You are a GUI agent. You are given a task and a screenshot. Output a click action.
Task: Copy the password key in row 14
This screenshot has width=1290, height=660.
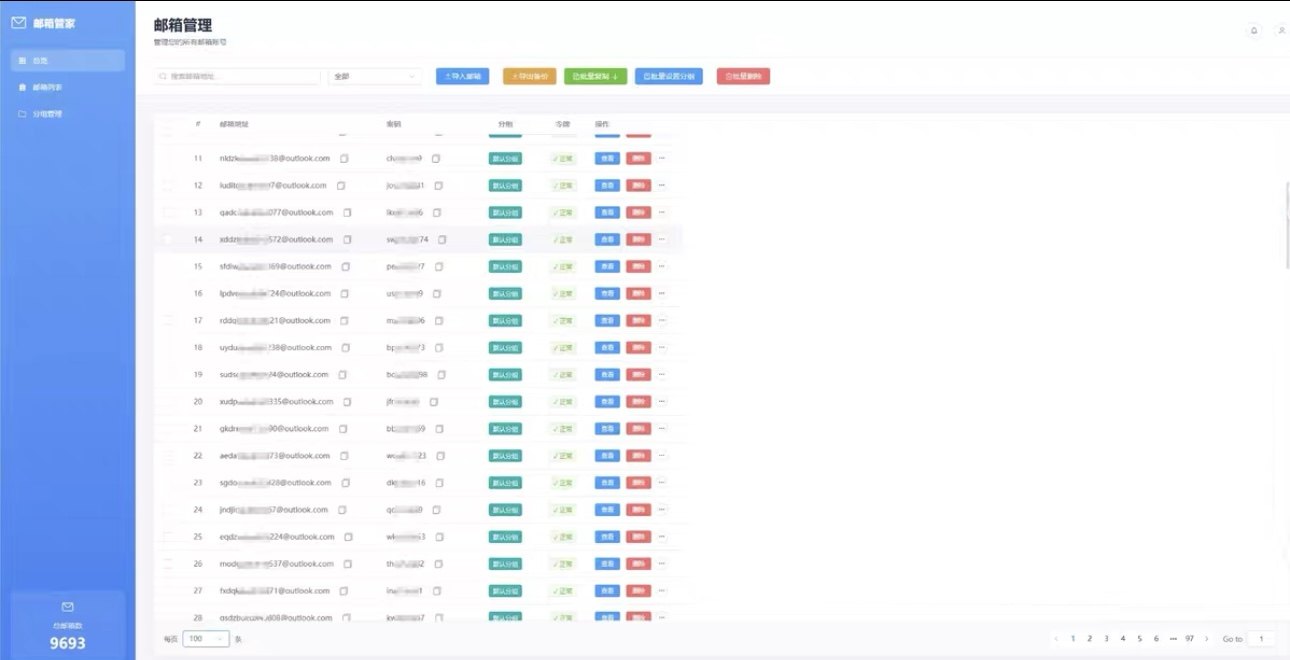[x=442, y=240]
